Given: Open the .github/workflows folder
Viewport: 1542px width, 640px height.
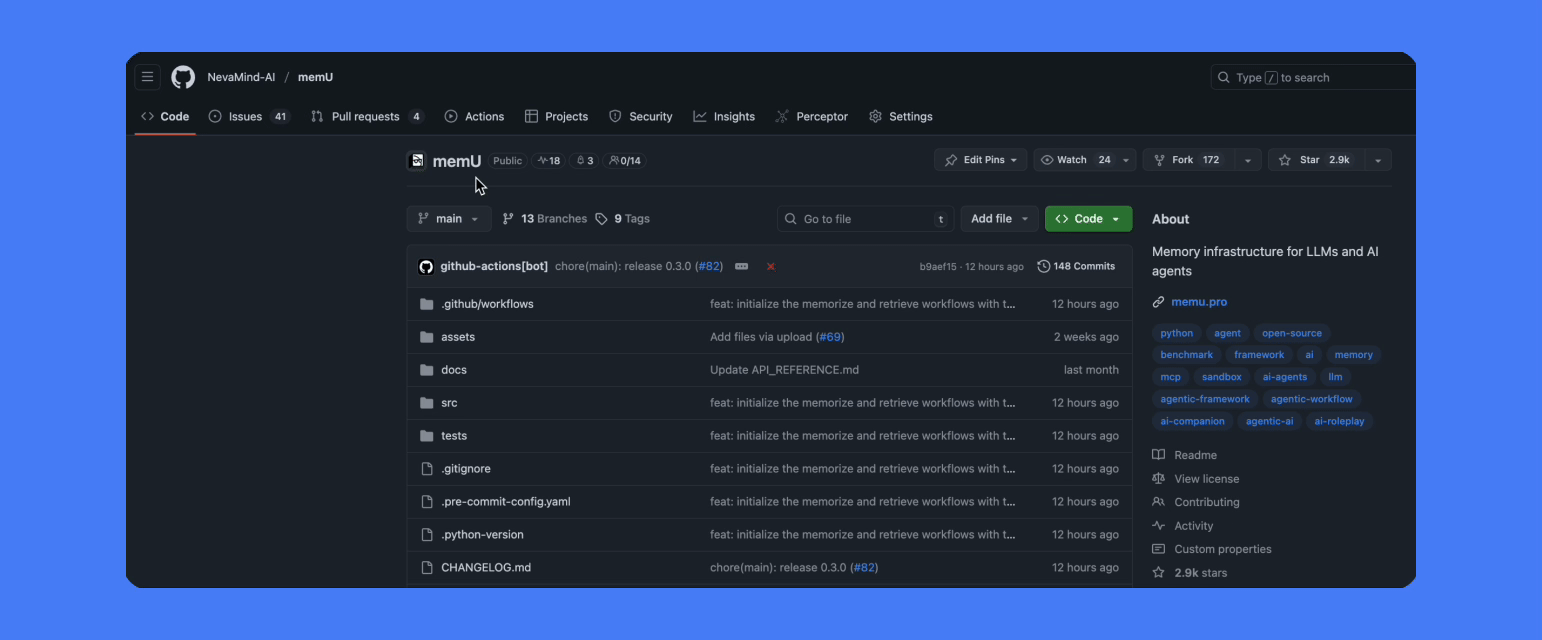Looking at the screenshot, I should [x=487, y=304].
